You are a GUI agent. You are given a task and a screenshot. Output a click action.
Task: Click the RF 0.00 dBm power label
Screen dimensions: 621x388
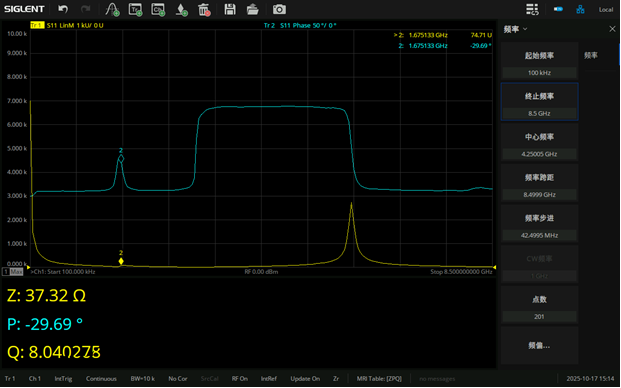click(261, 272)
